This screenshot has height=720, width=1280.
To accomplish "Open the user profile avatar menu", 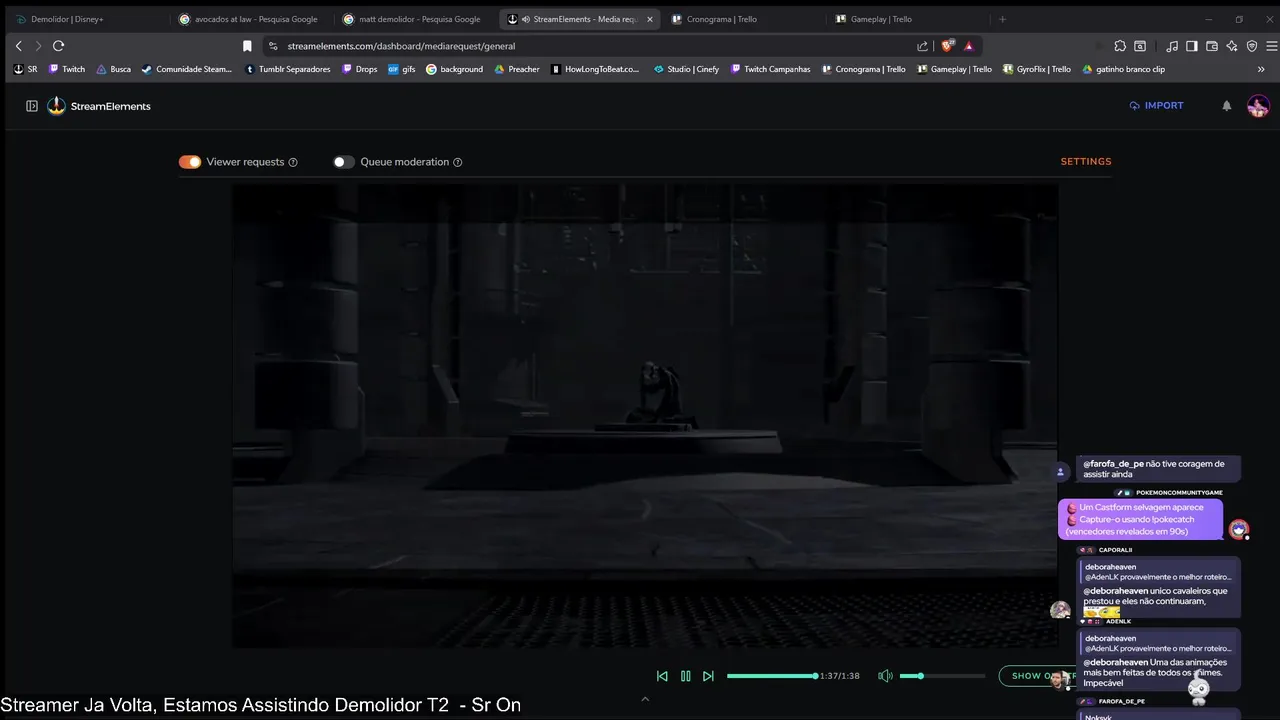I will coord(1258,106).
